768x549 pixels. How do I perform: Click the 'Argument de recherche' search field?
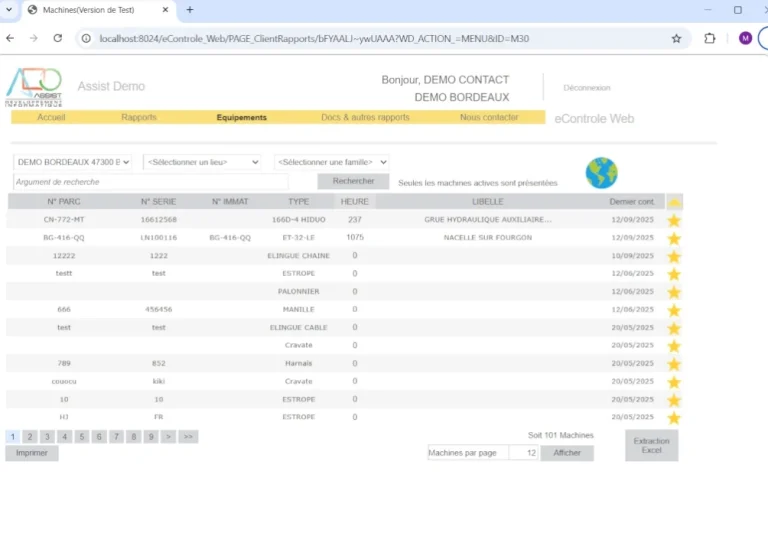[150, 182]
